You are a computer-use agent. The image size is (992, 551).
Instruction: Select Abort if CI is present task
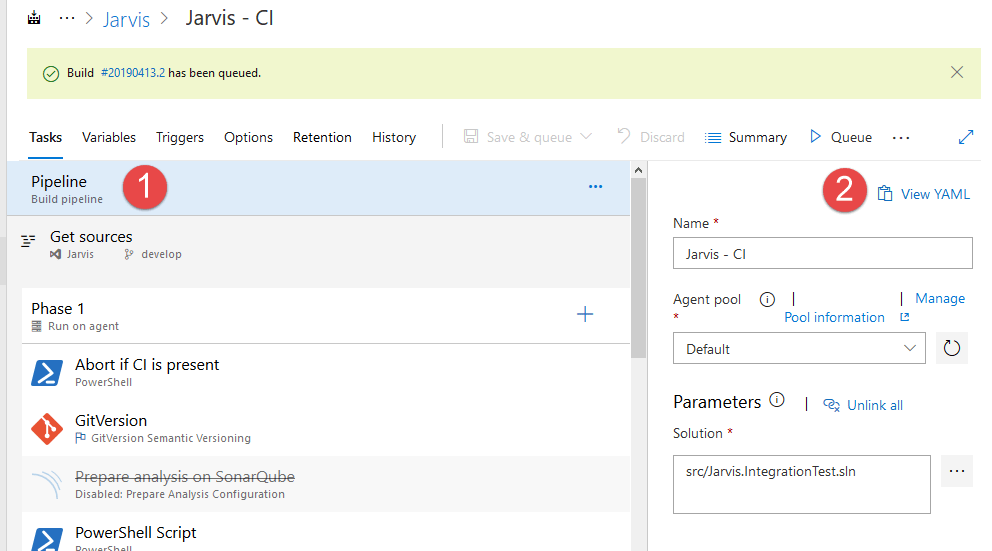(326, 372)
